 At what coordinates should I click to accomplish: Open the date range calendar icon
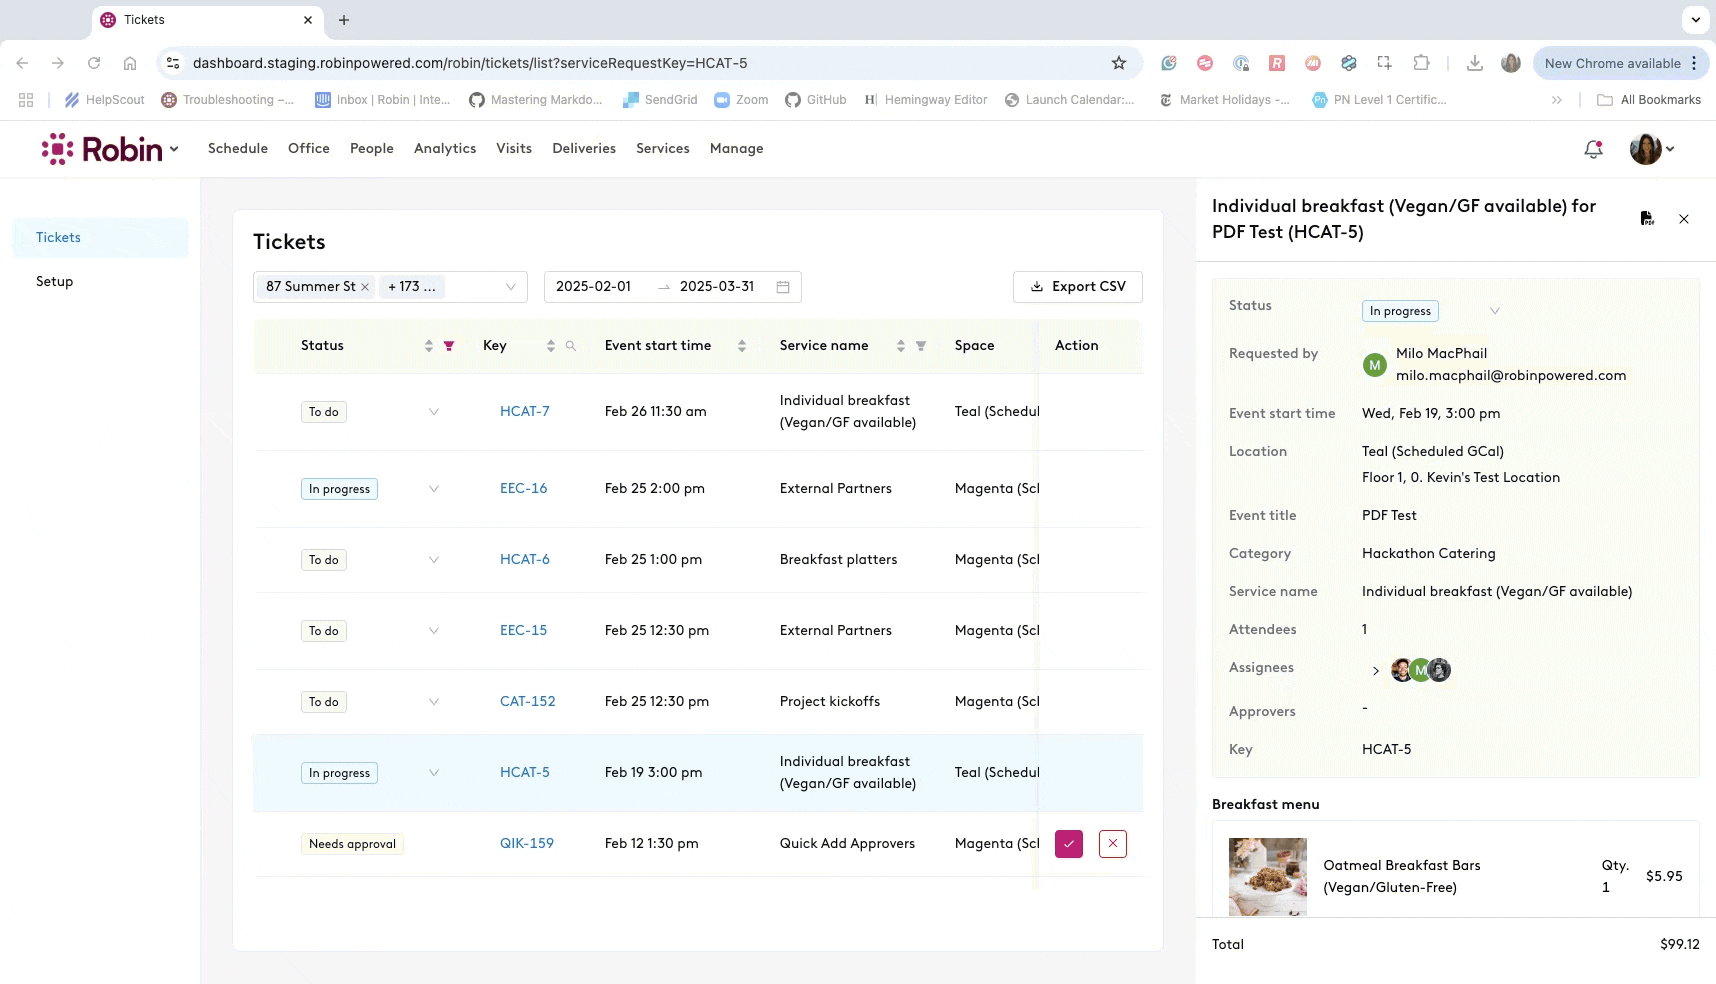coord(783,287)
